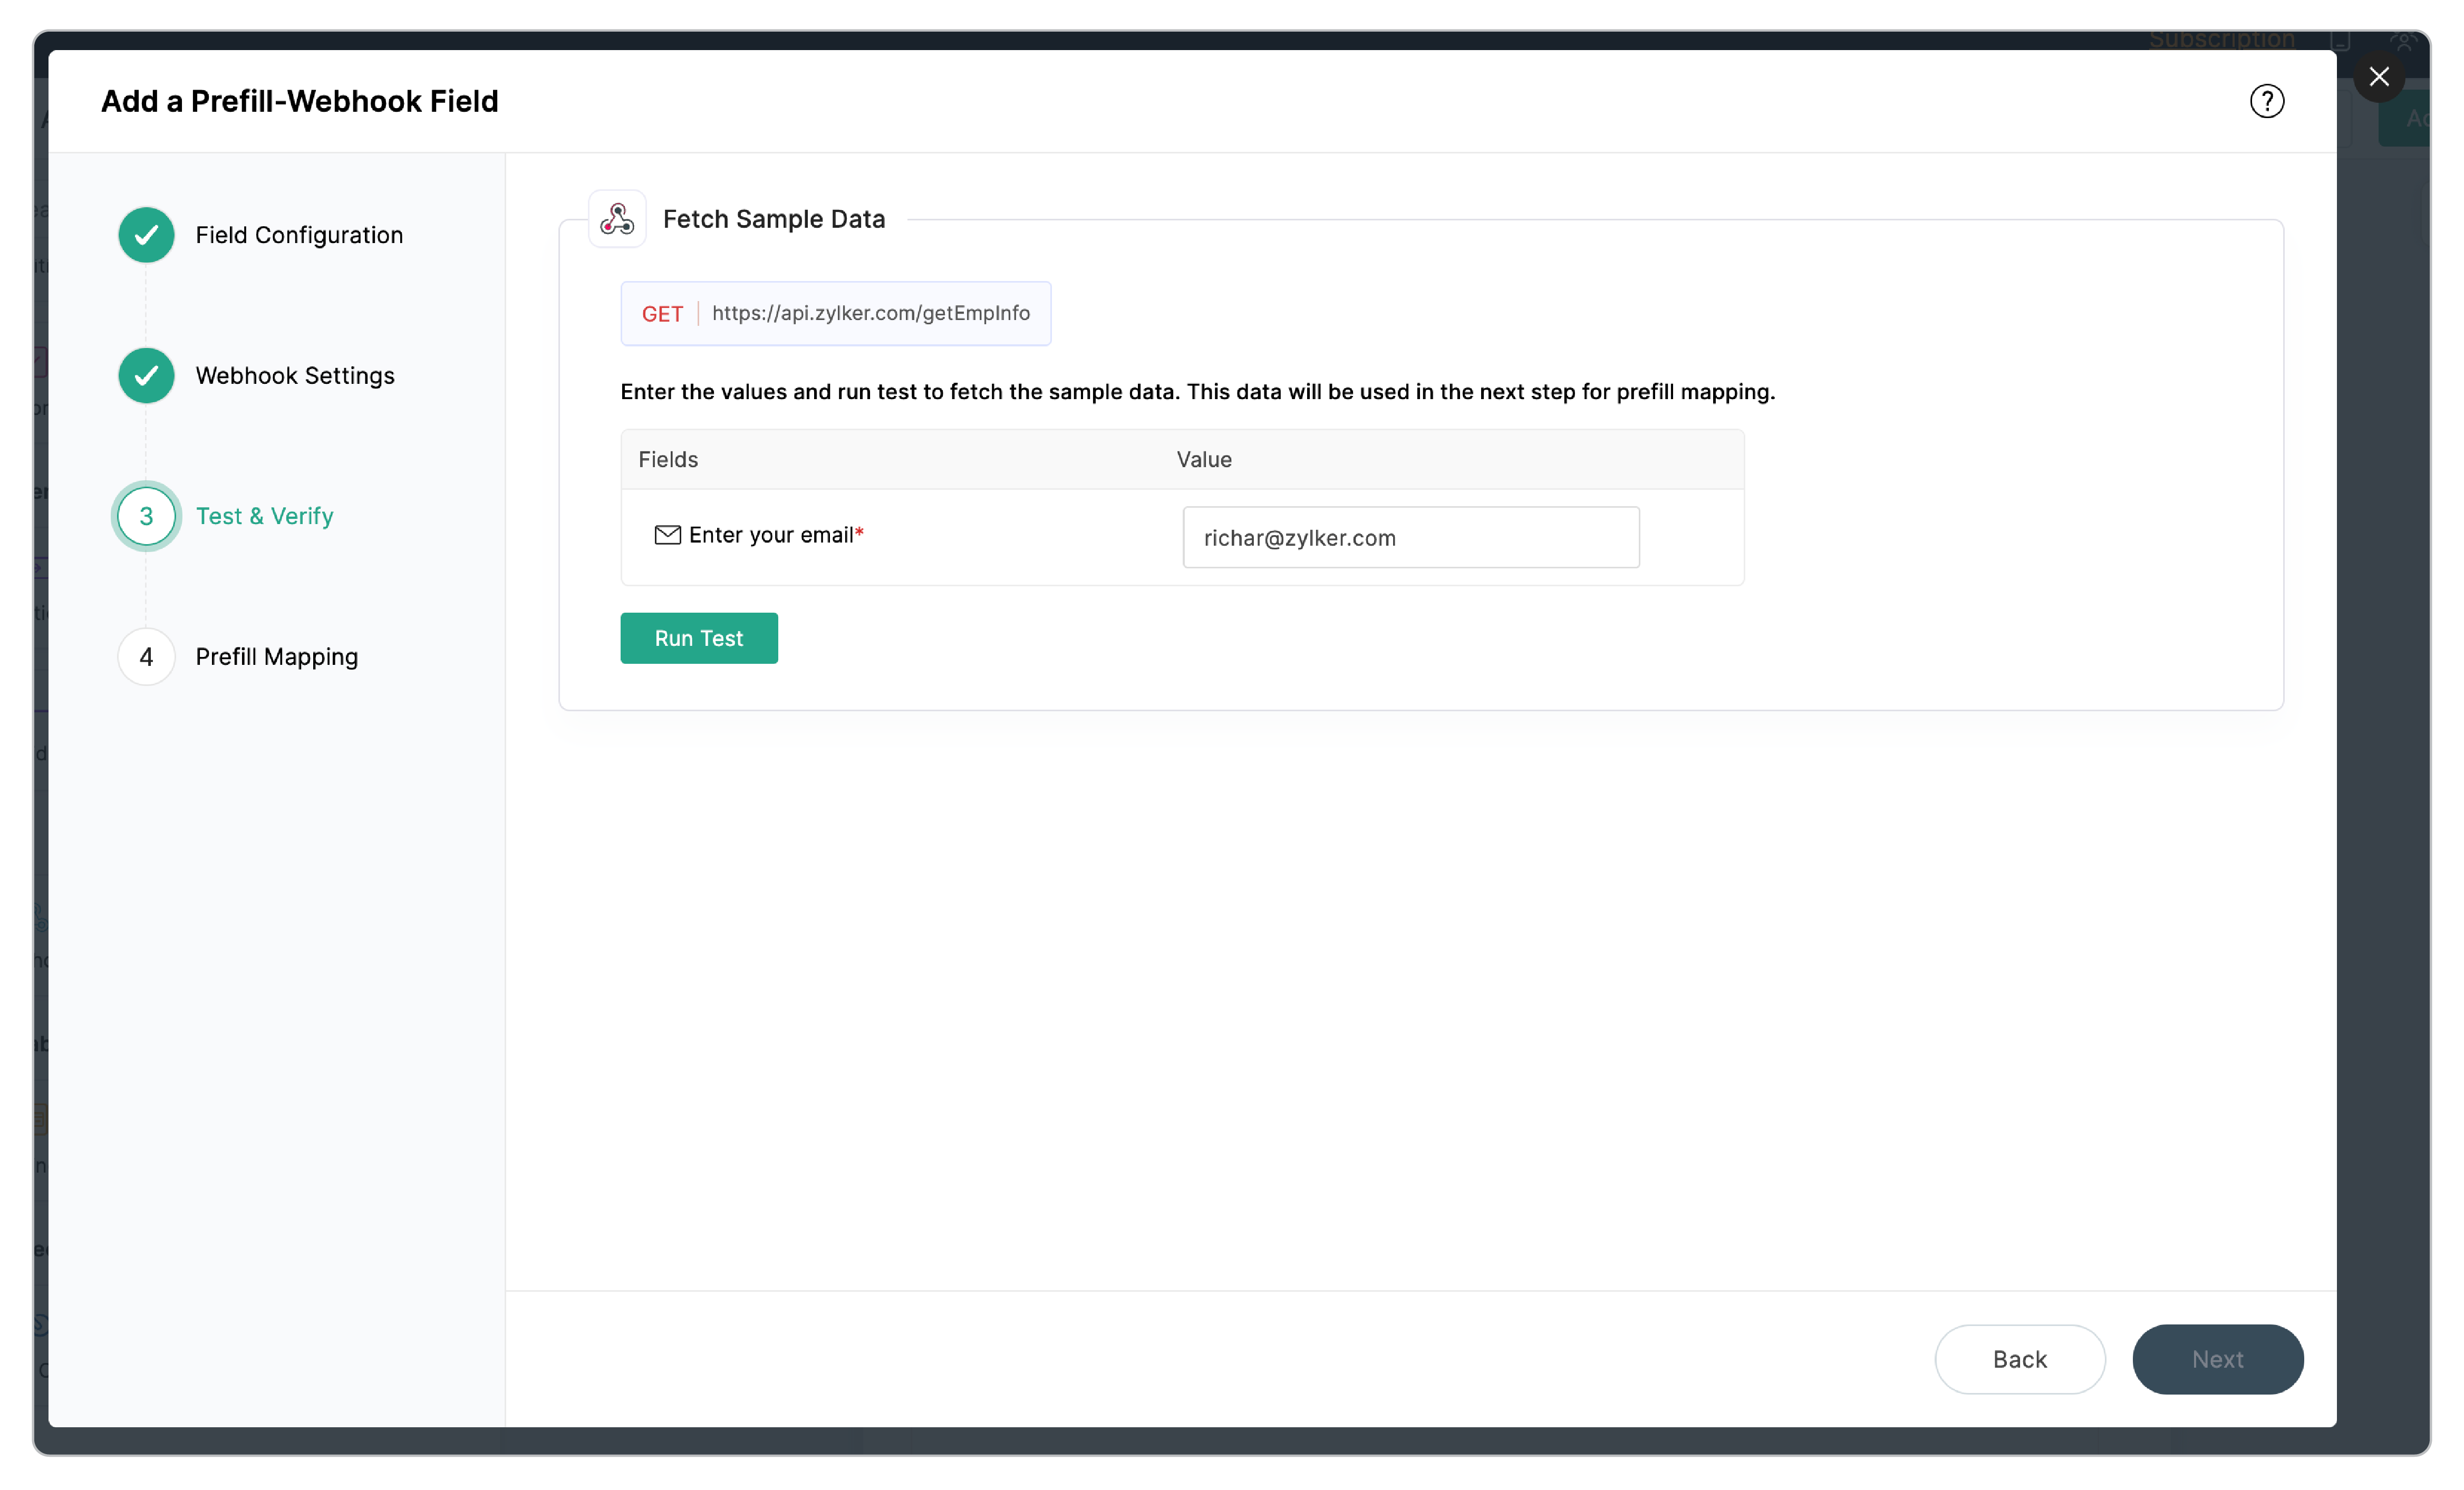Run the webhook test

pos(698,638)
